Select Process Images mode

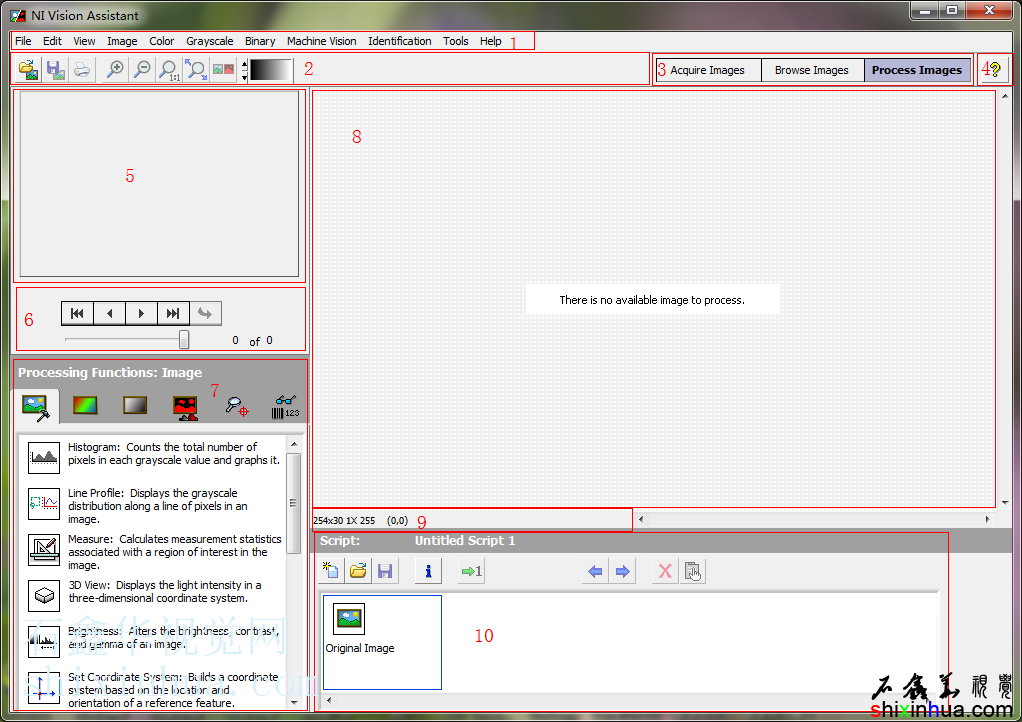[916, 70]
